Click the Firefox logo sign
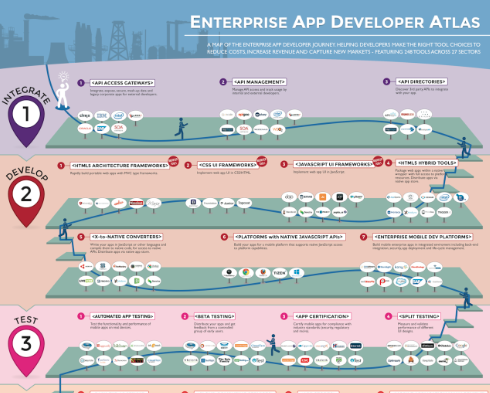 coord(263,273)
